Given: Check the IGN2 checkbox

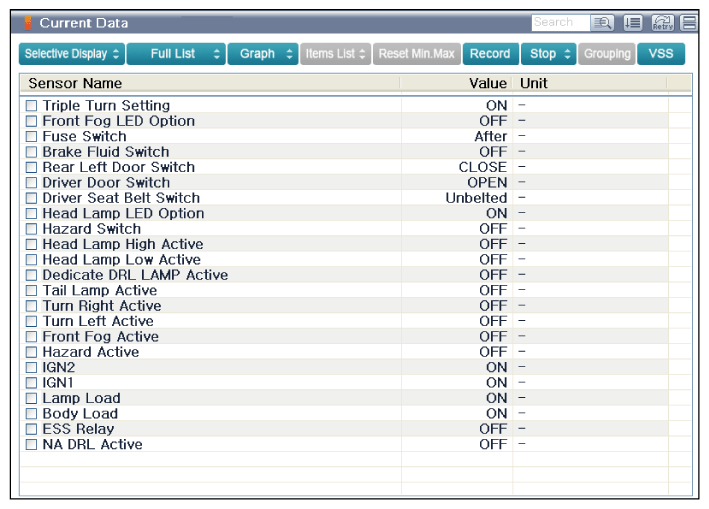Looking at the screenshot, I should 31,368.
